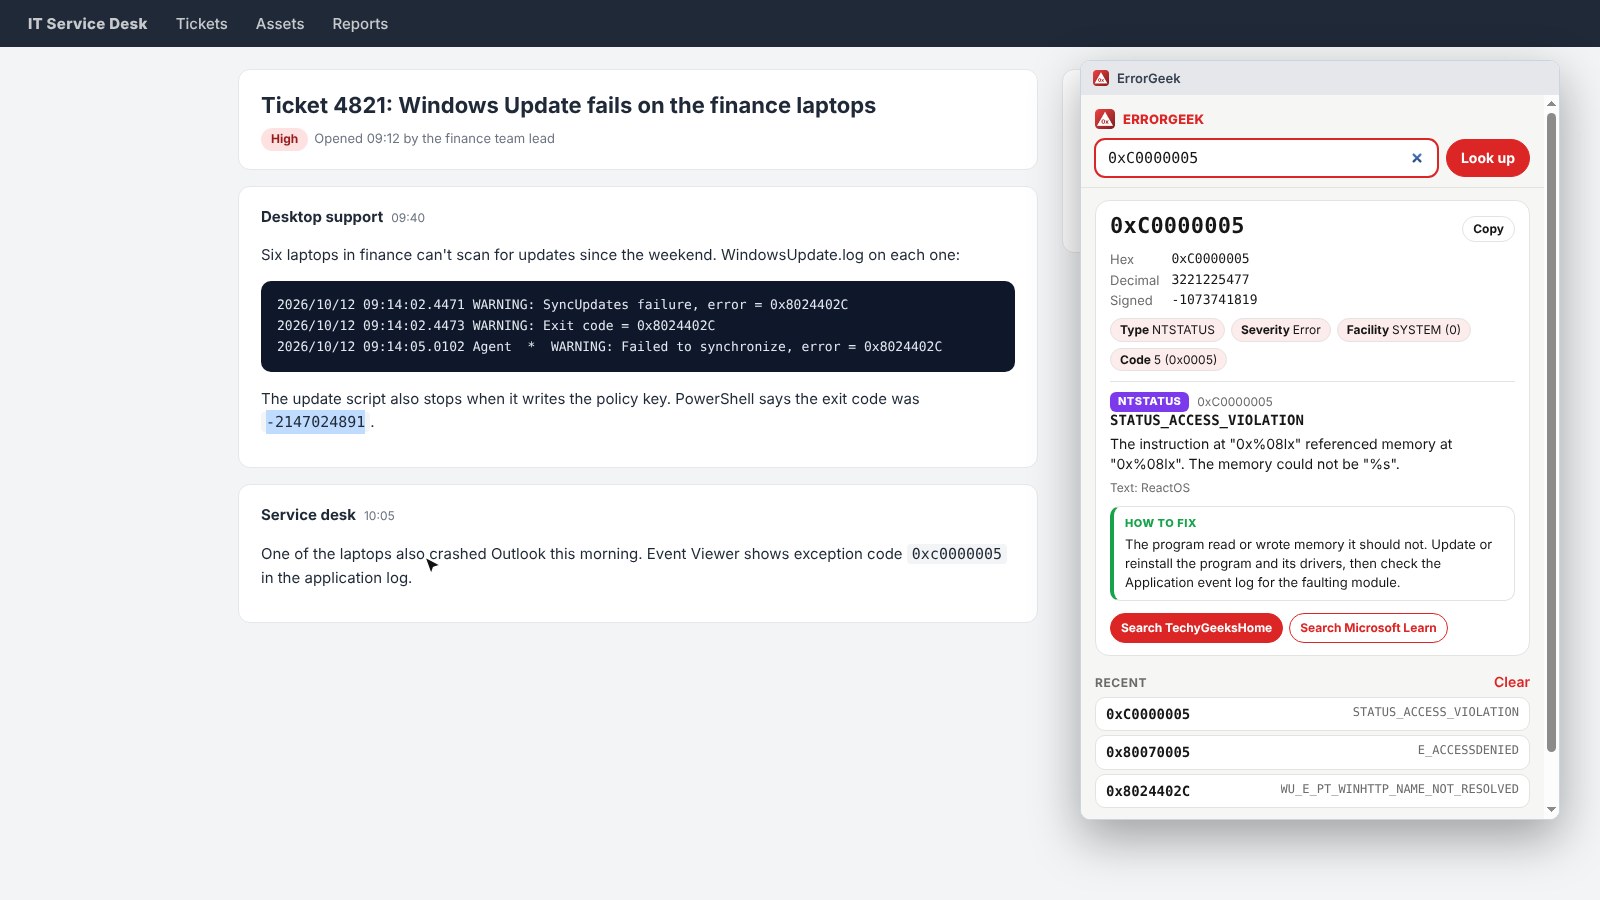Go to IT Service Desk home
Screen dimensions: 1600x900
(87, 24)
